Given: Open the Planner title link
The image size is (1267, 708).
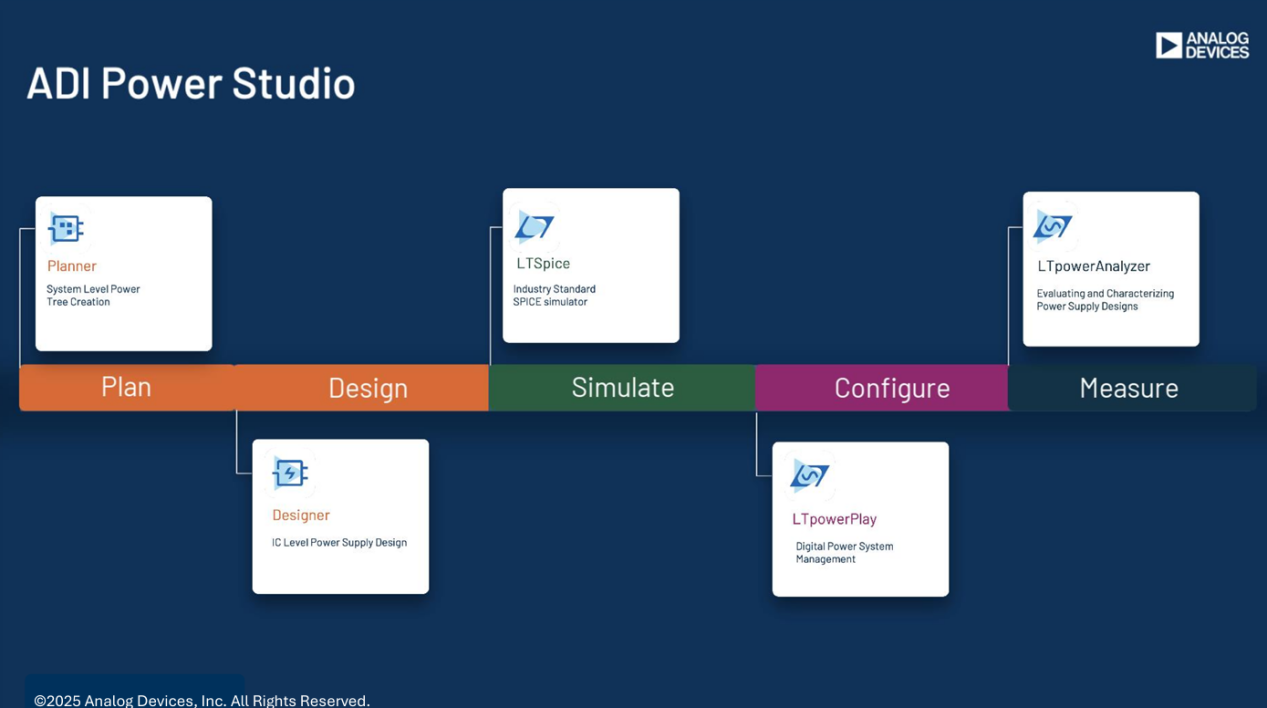Looking at the screenshot, I should pyautogui.click(x=72, y=266).
